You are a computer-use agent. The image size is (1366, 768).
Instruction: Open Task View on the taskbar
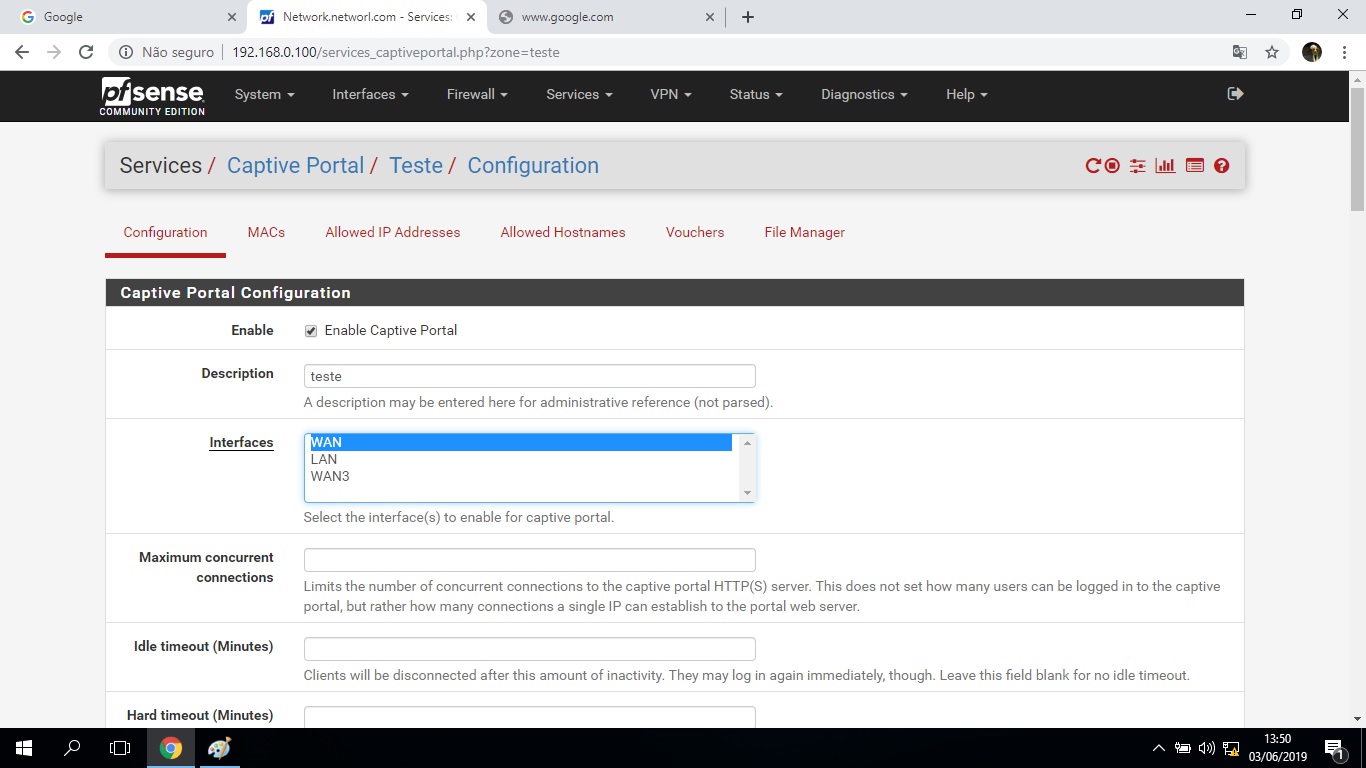click(120, 748)
